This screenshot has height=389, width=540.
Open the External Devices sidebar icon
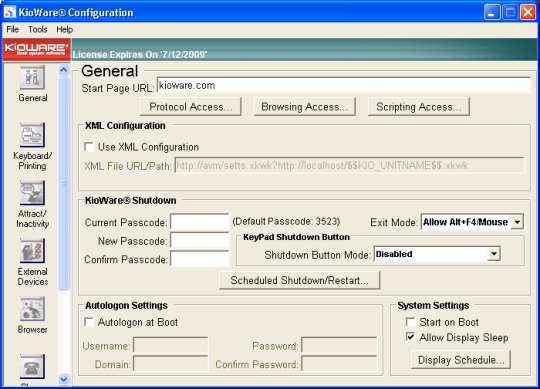(32, 251)
